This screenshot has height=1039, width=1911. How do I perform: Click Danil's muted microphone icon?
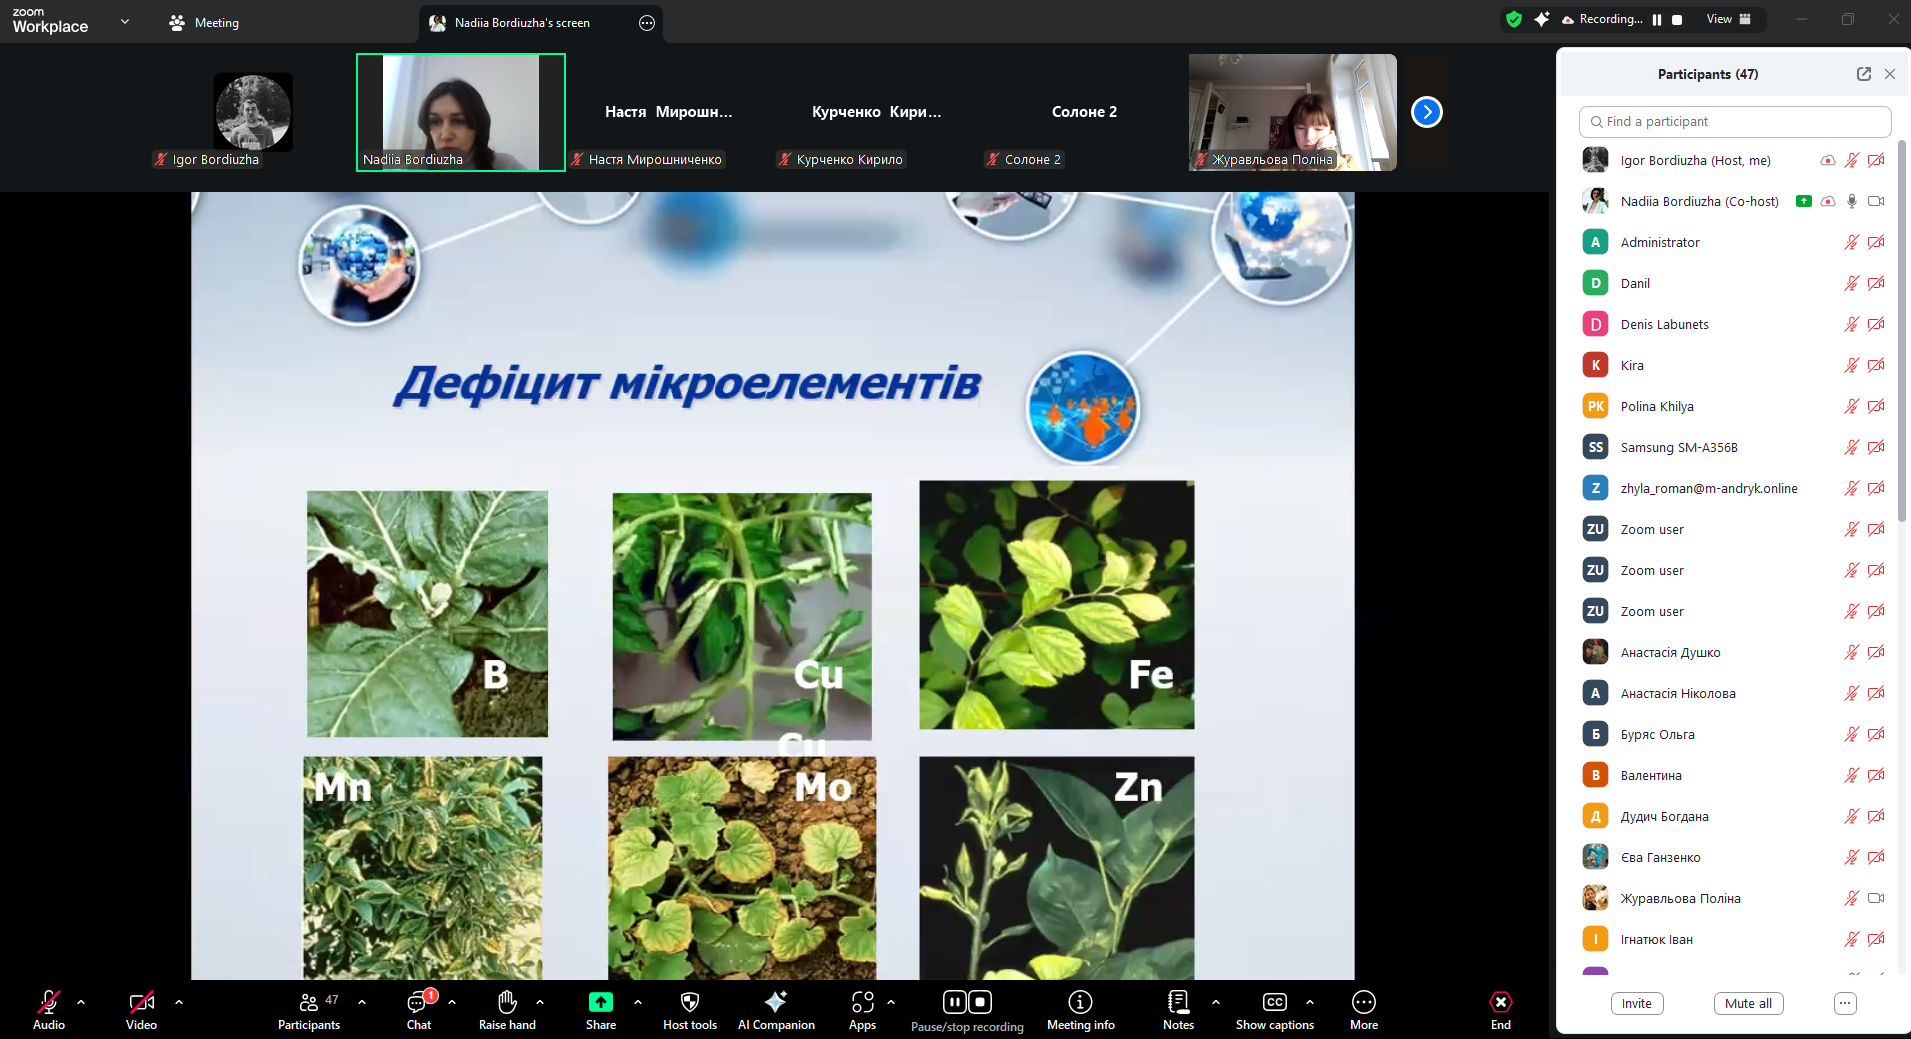(x=1852, y=283)
